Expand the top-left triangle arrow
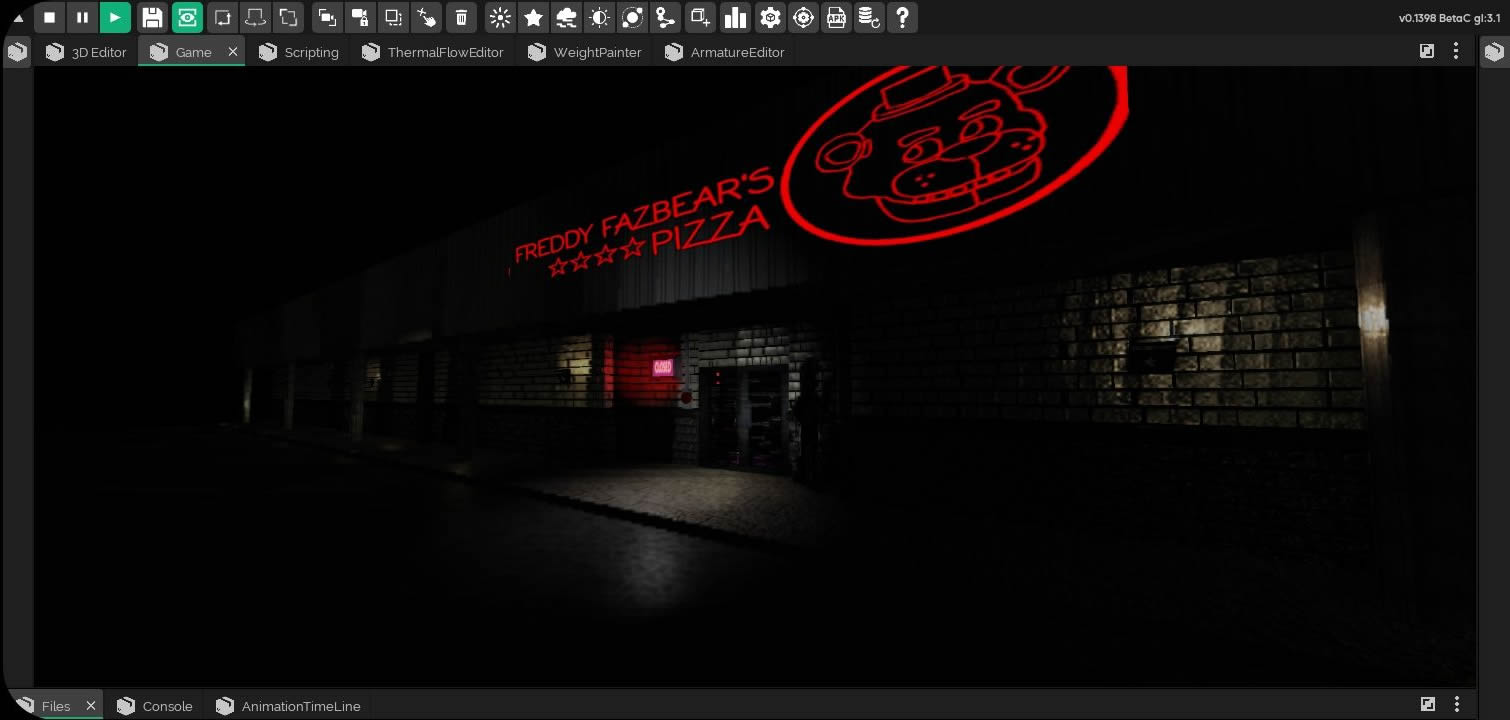The width and height of the screenshot is (1510, 720). click(x=17, y=18)
